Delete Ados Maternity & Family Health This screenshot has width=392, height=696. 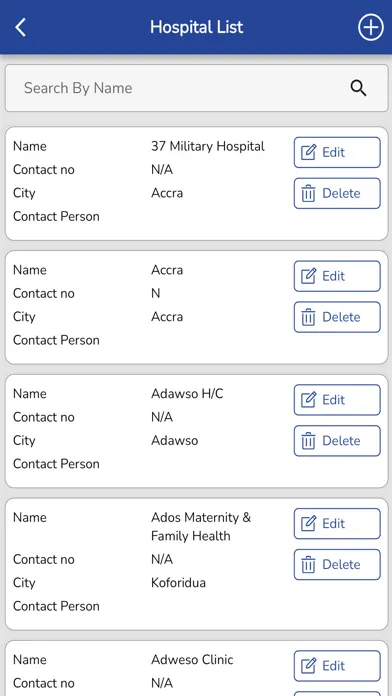coord(337,565)
